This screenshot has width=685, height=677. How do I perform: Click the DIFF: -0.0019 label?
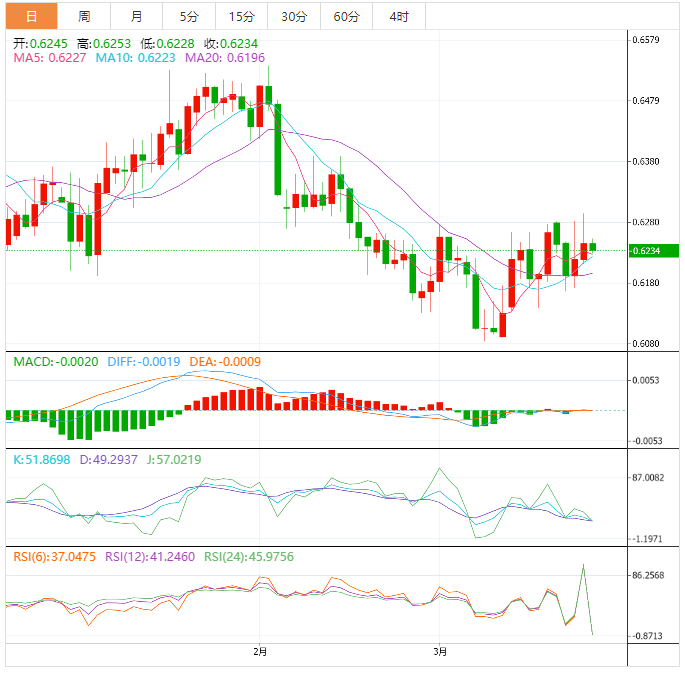pyautogui.click(x=143, y=362)
